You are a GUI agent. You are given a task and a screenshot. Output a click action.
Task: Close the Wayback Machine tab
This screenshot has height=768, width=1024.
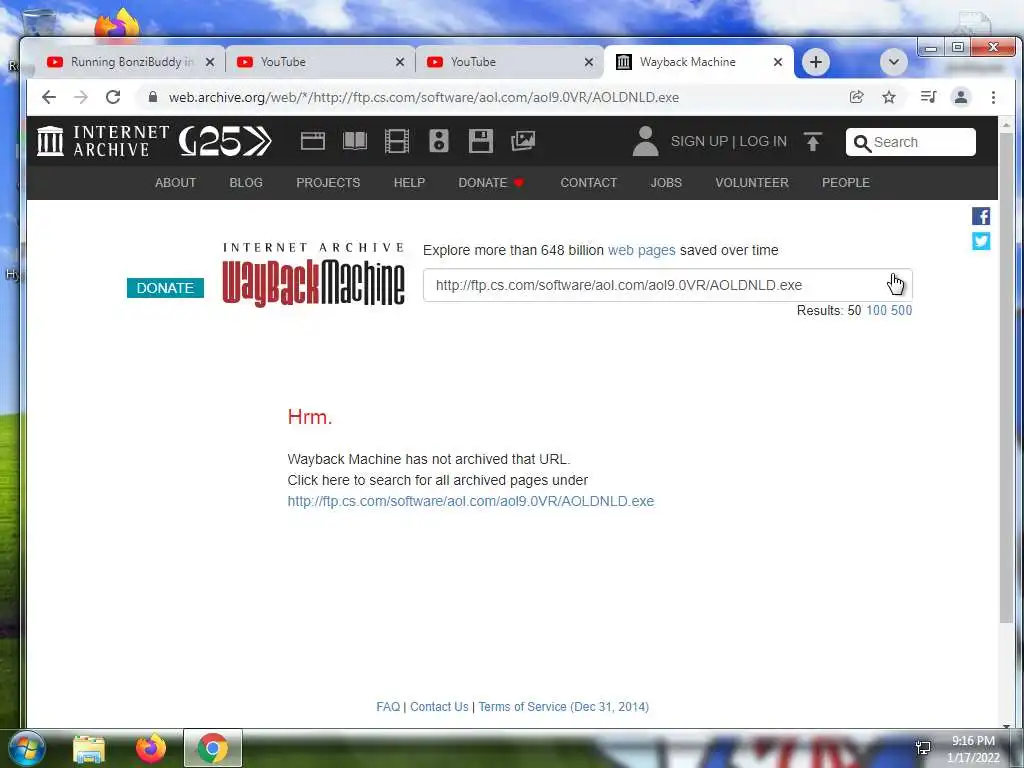tap(778, 62)
